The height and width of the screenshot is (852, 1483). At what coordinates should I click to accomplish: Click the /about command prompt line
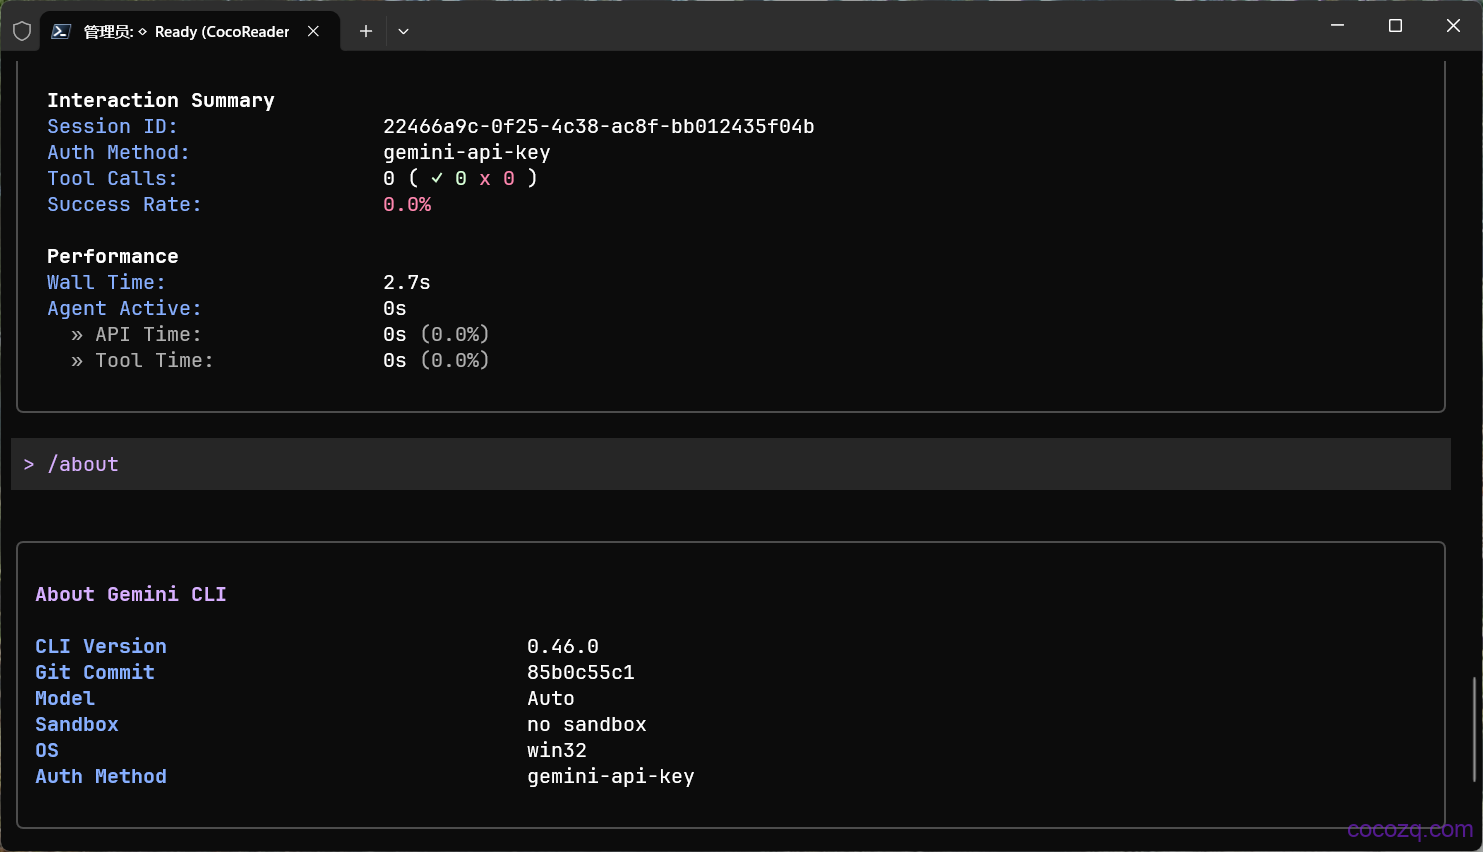click(731, 464)
